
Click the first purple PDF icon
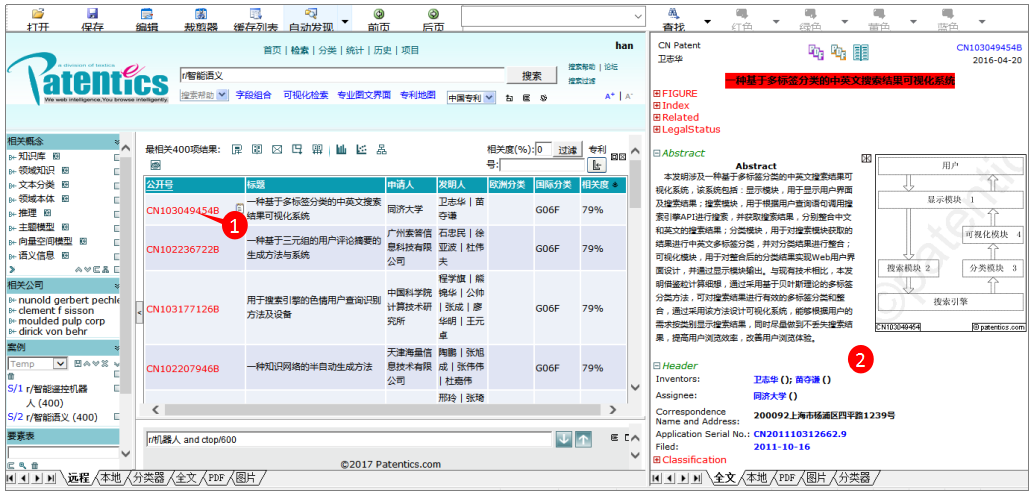coord(815,52)
